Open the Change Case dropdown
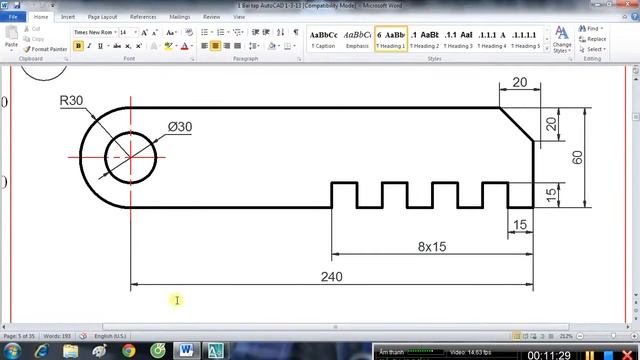This screenshot has width=640, height=360. point(171,32)
